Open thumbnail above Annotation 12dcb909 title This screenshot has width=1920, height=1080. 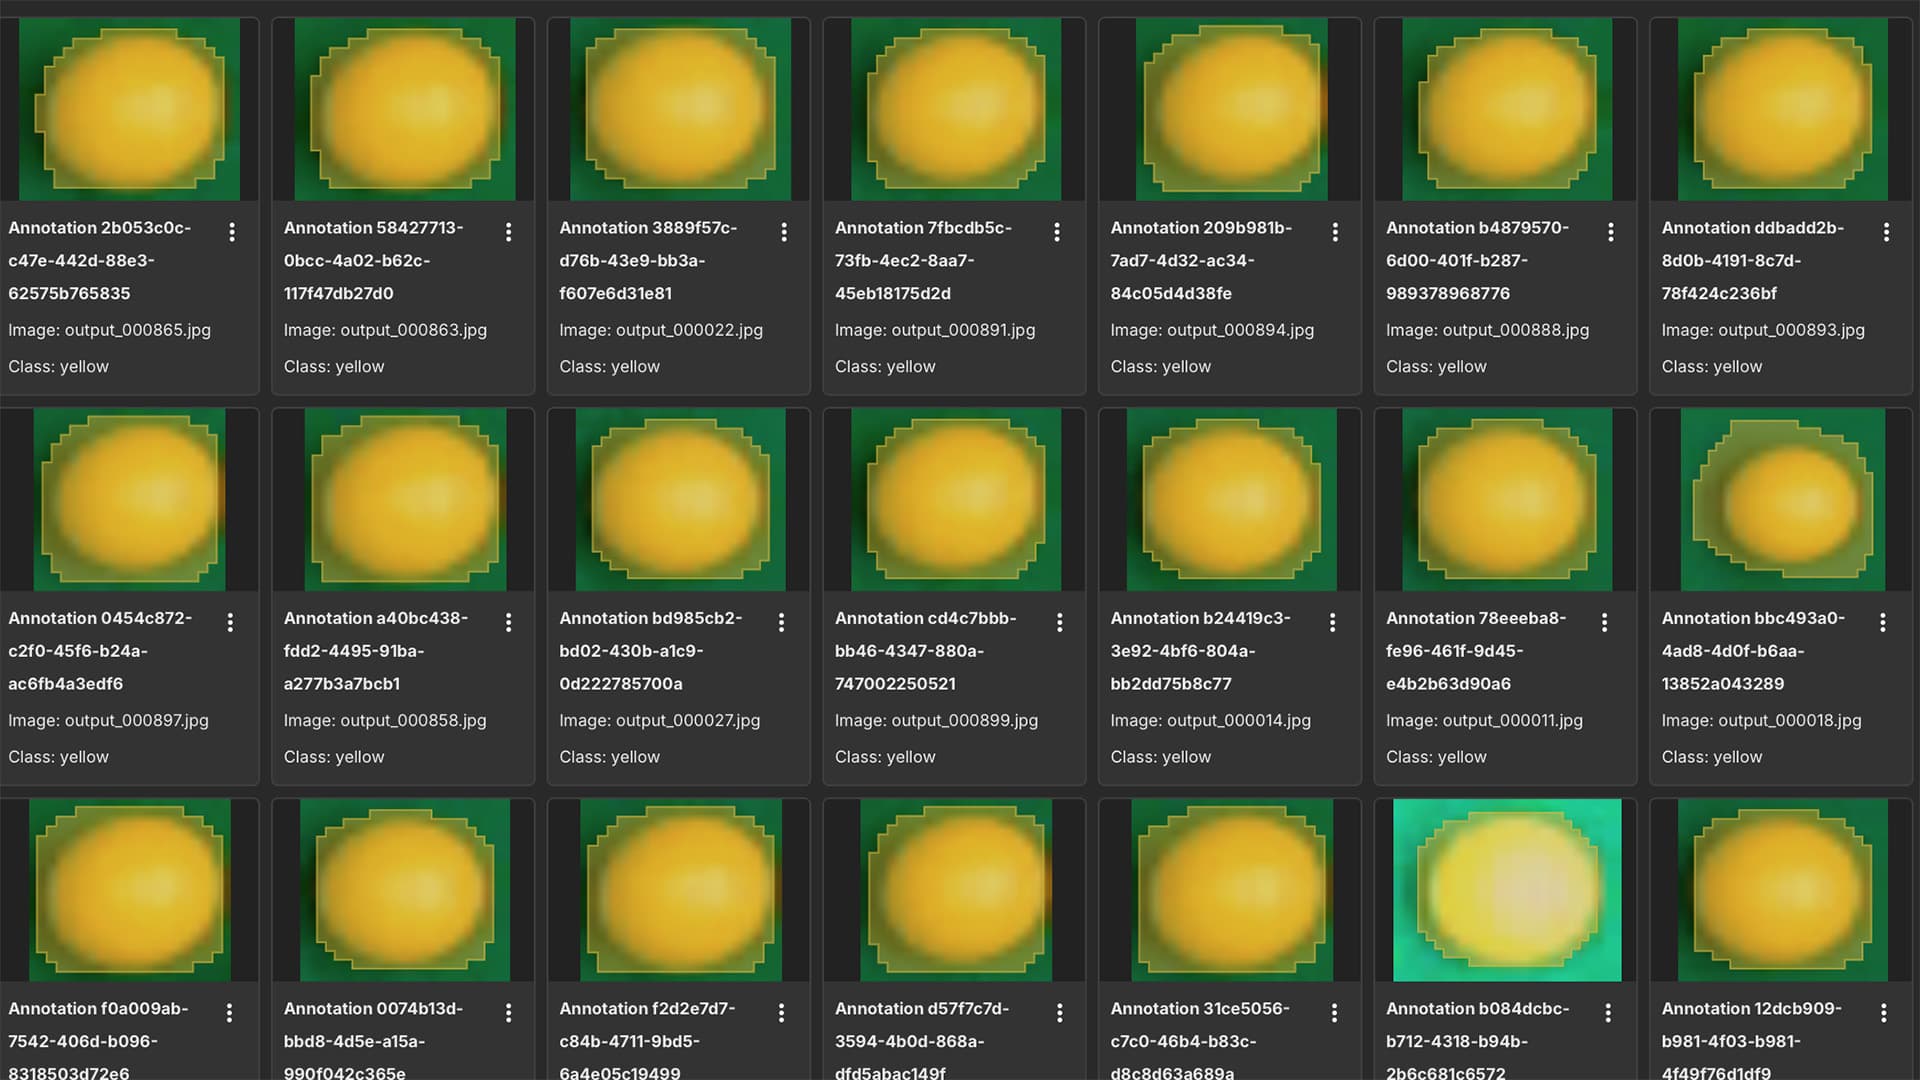pyautogui.click(x=1783, y=890)
